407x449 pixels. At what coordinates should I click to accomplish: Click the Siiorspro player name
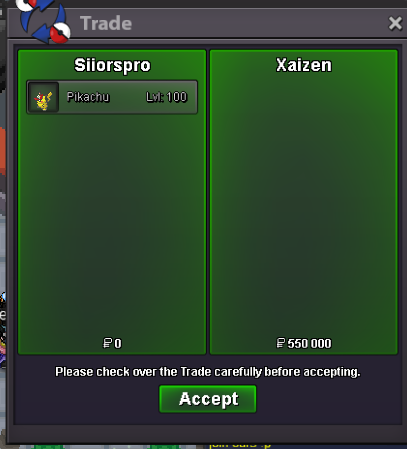[112, 65]
